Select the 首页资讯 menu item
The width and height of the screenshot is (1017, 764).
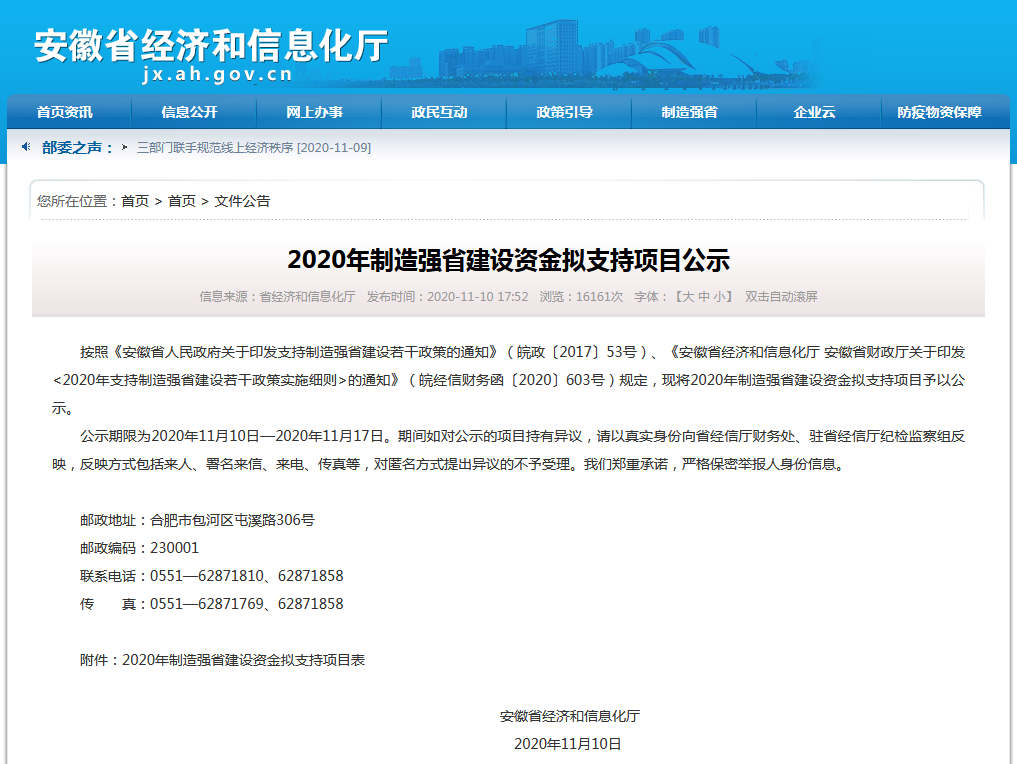click(x=66, y=112)
